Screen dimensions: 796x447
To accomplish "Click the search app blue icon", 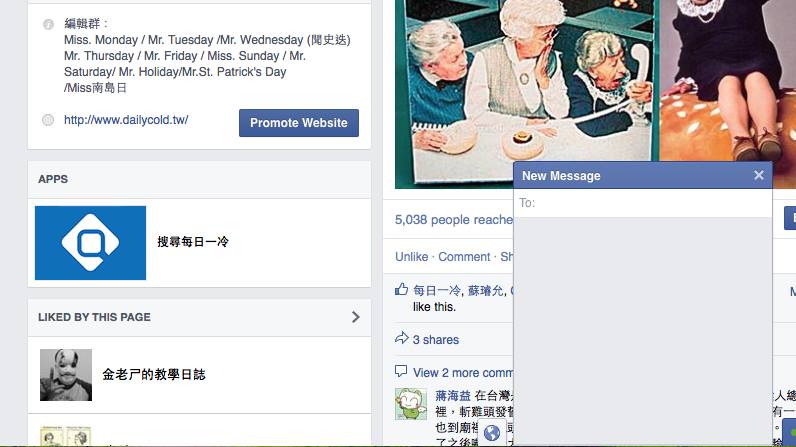I will coord(90,243).
